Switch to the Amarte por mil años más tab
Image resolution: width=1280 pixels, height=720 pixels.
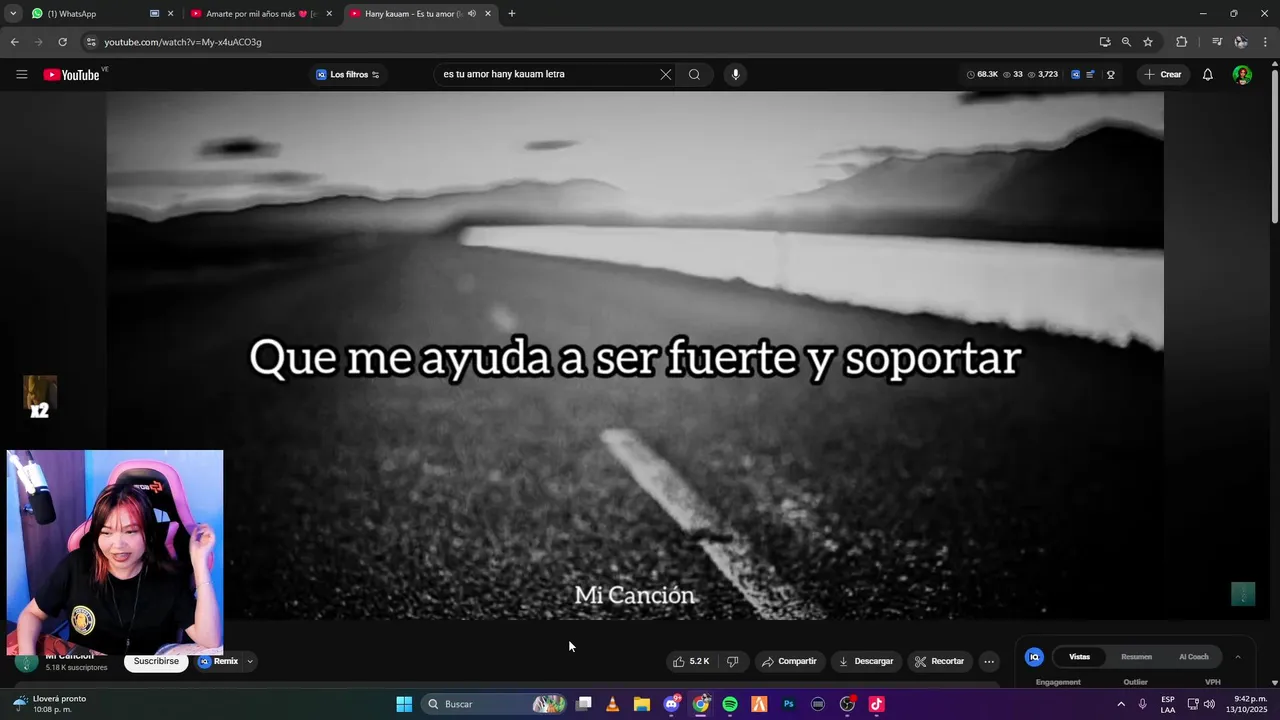coord(262,14)
